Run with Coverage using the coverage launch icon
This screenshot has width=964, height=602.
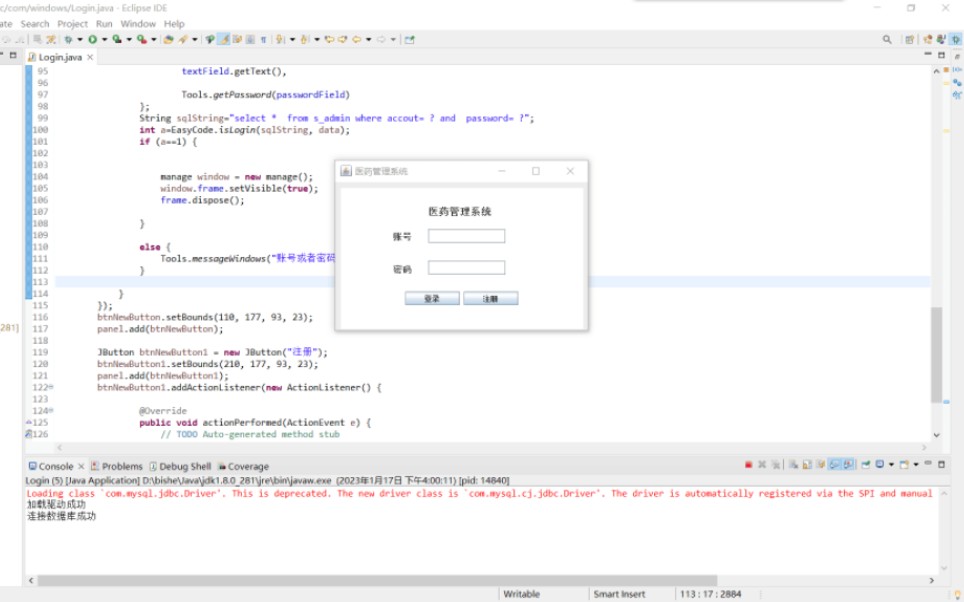click(x=116, y=40)
